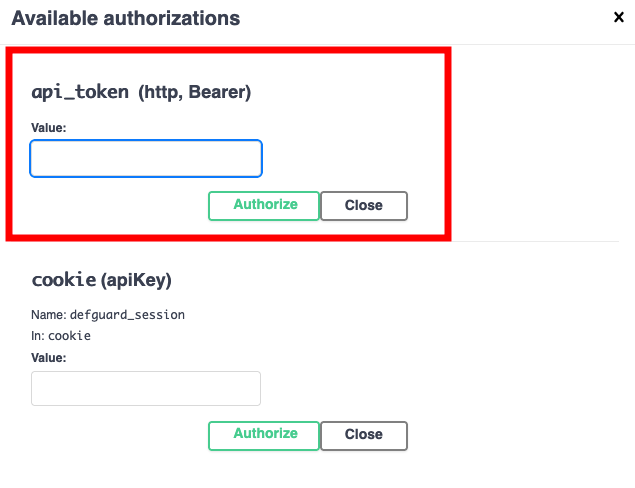The width and height of the screenshot is (635, 488).
Task: Click the Value label above cookie input
Action: pyautogui.click(x=49, y=357)
